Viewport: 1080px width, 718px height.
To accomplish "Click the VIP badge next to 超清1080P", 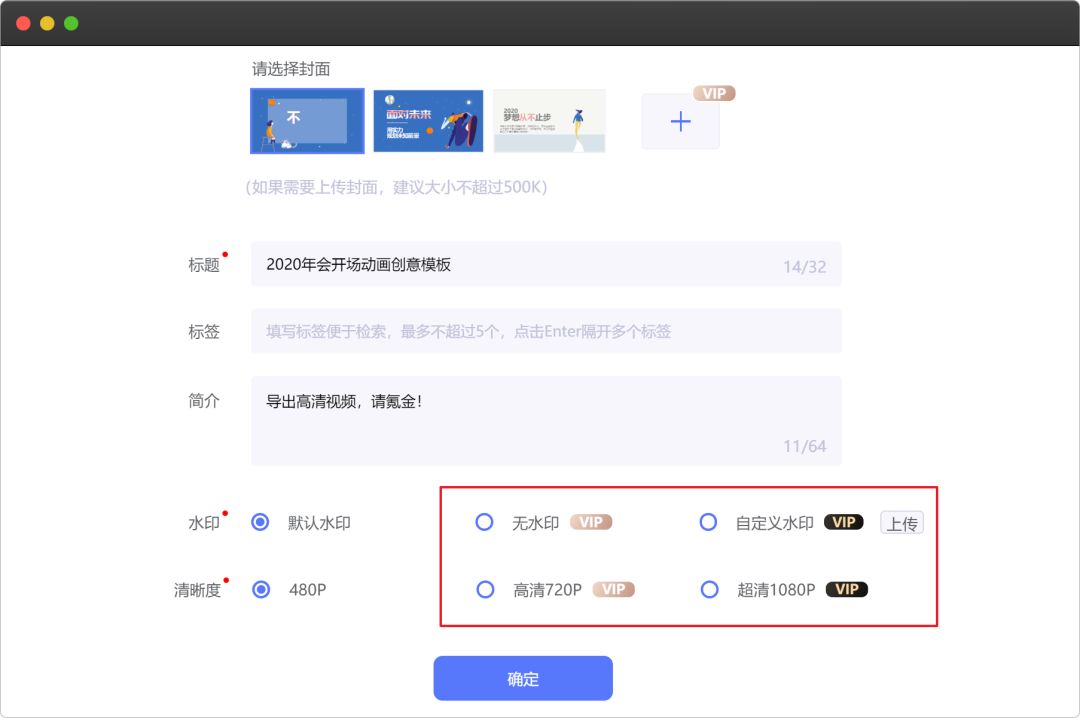I will tap(846, 589).
